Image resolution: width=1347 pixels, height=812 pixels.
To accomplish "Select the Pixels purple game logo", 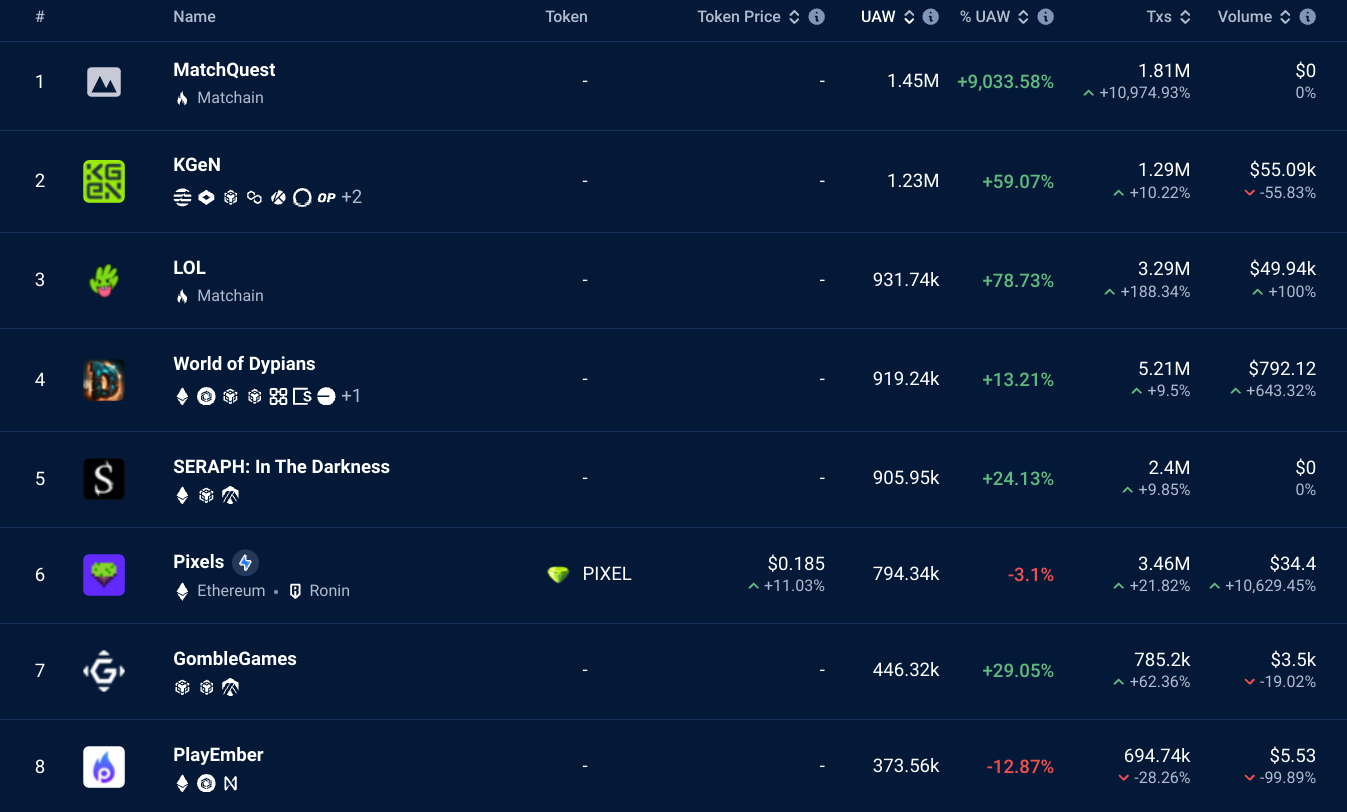I will pyautogui.click(x=104, y=575).
